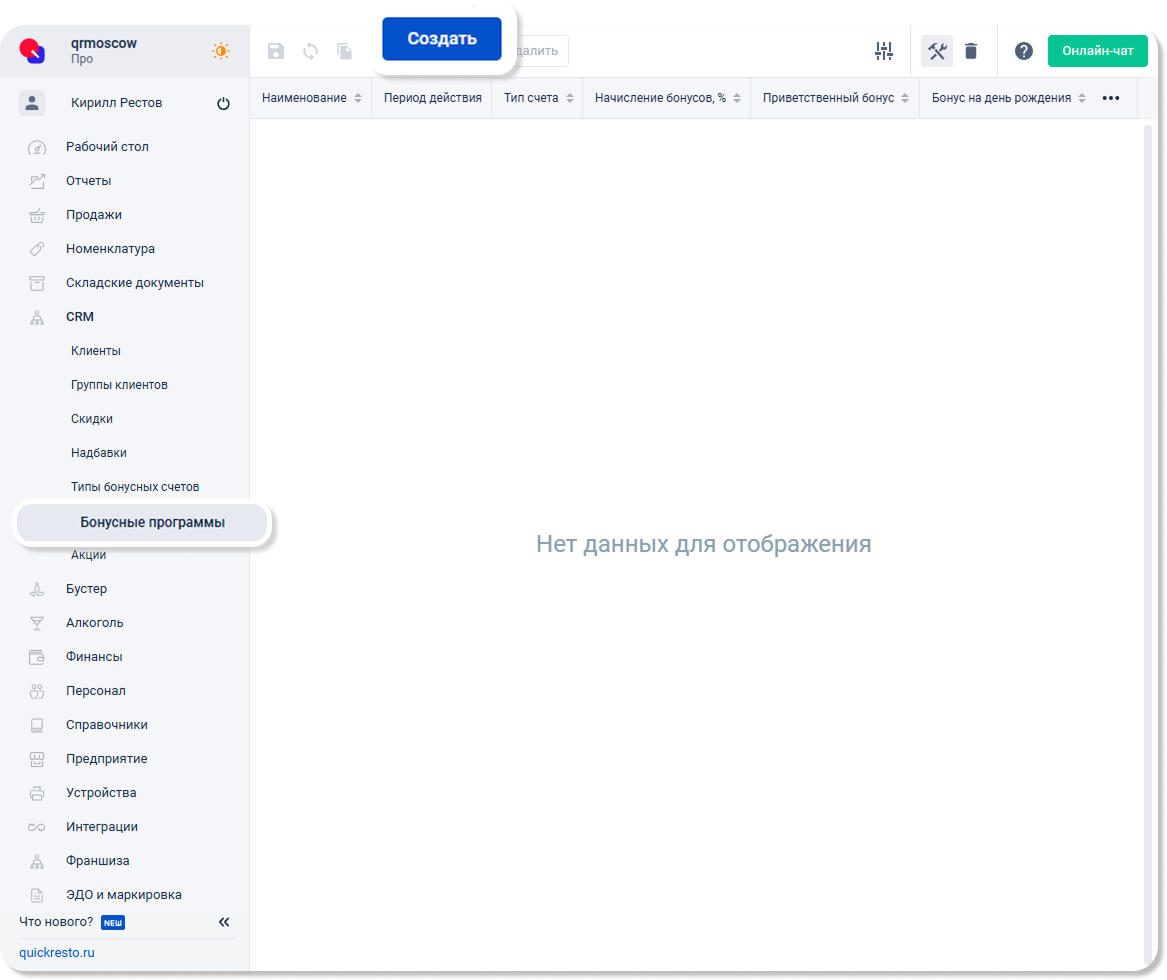Image resolution: width=1167 pixels, height=980 pixels.
Task: Click the refresh arrows icon in toolbar
Action: point(310,51)
